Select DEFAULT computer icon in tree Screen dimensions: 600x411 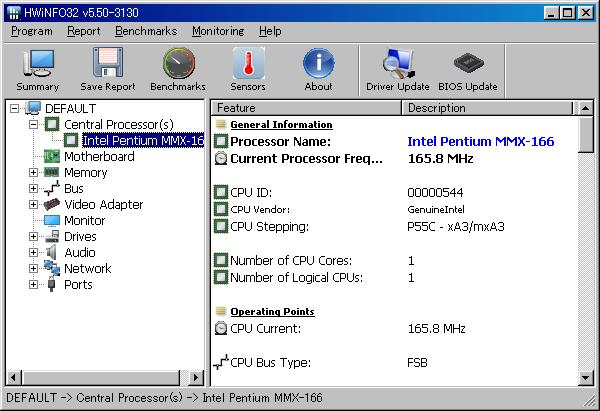33,108
